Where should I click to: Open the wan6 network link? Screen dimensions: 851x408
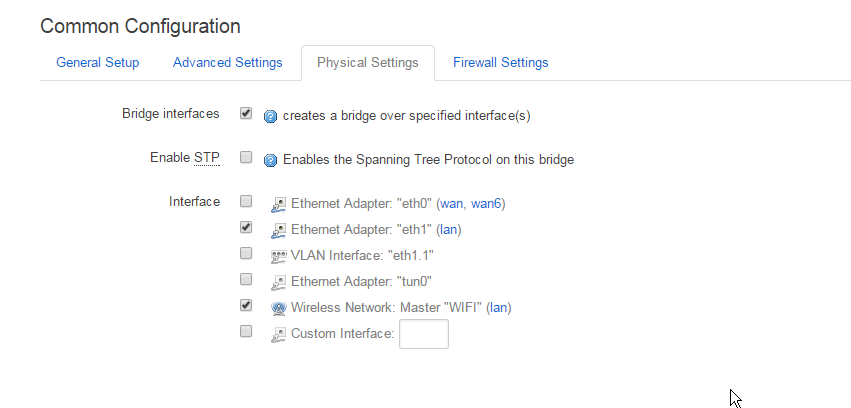pyautogui.click(x=486, y=204)
